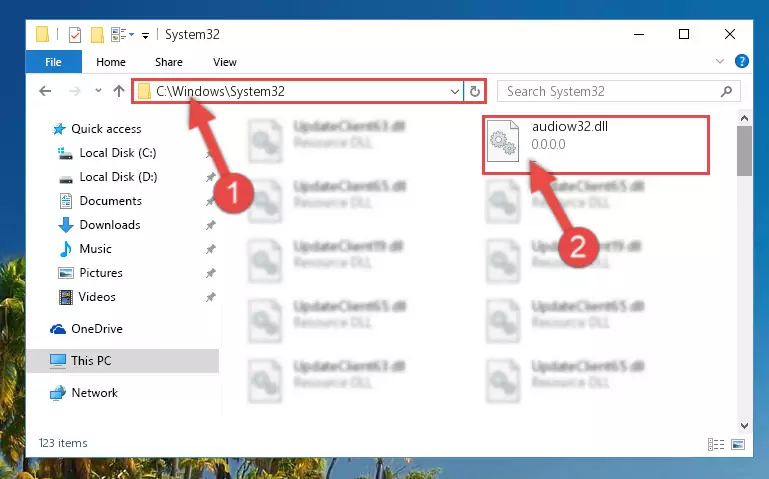Open Local Disk (C:) in sidebar

coord(118,153)
